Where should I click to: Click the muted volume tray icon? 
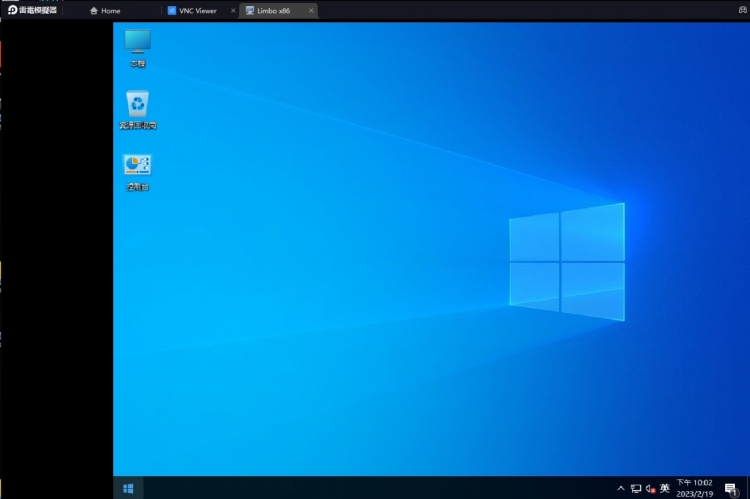[x=650, y=488]
